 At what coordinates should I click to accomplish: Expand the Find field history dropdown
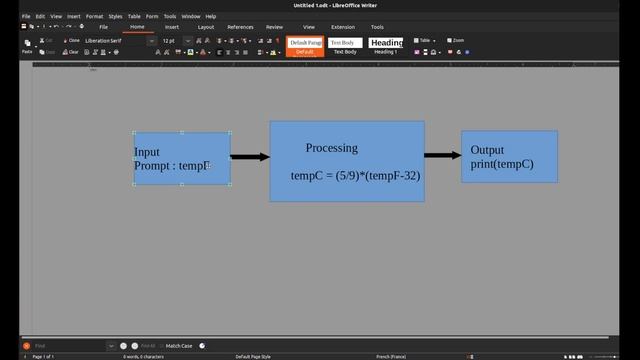click(111, 346)
